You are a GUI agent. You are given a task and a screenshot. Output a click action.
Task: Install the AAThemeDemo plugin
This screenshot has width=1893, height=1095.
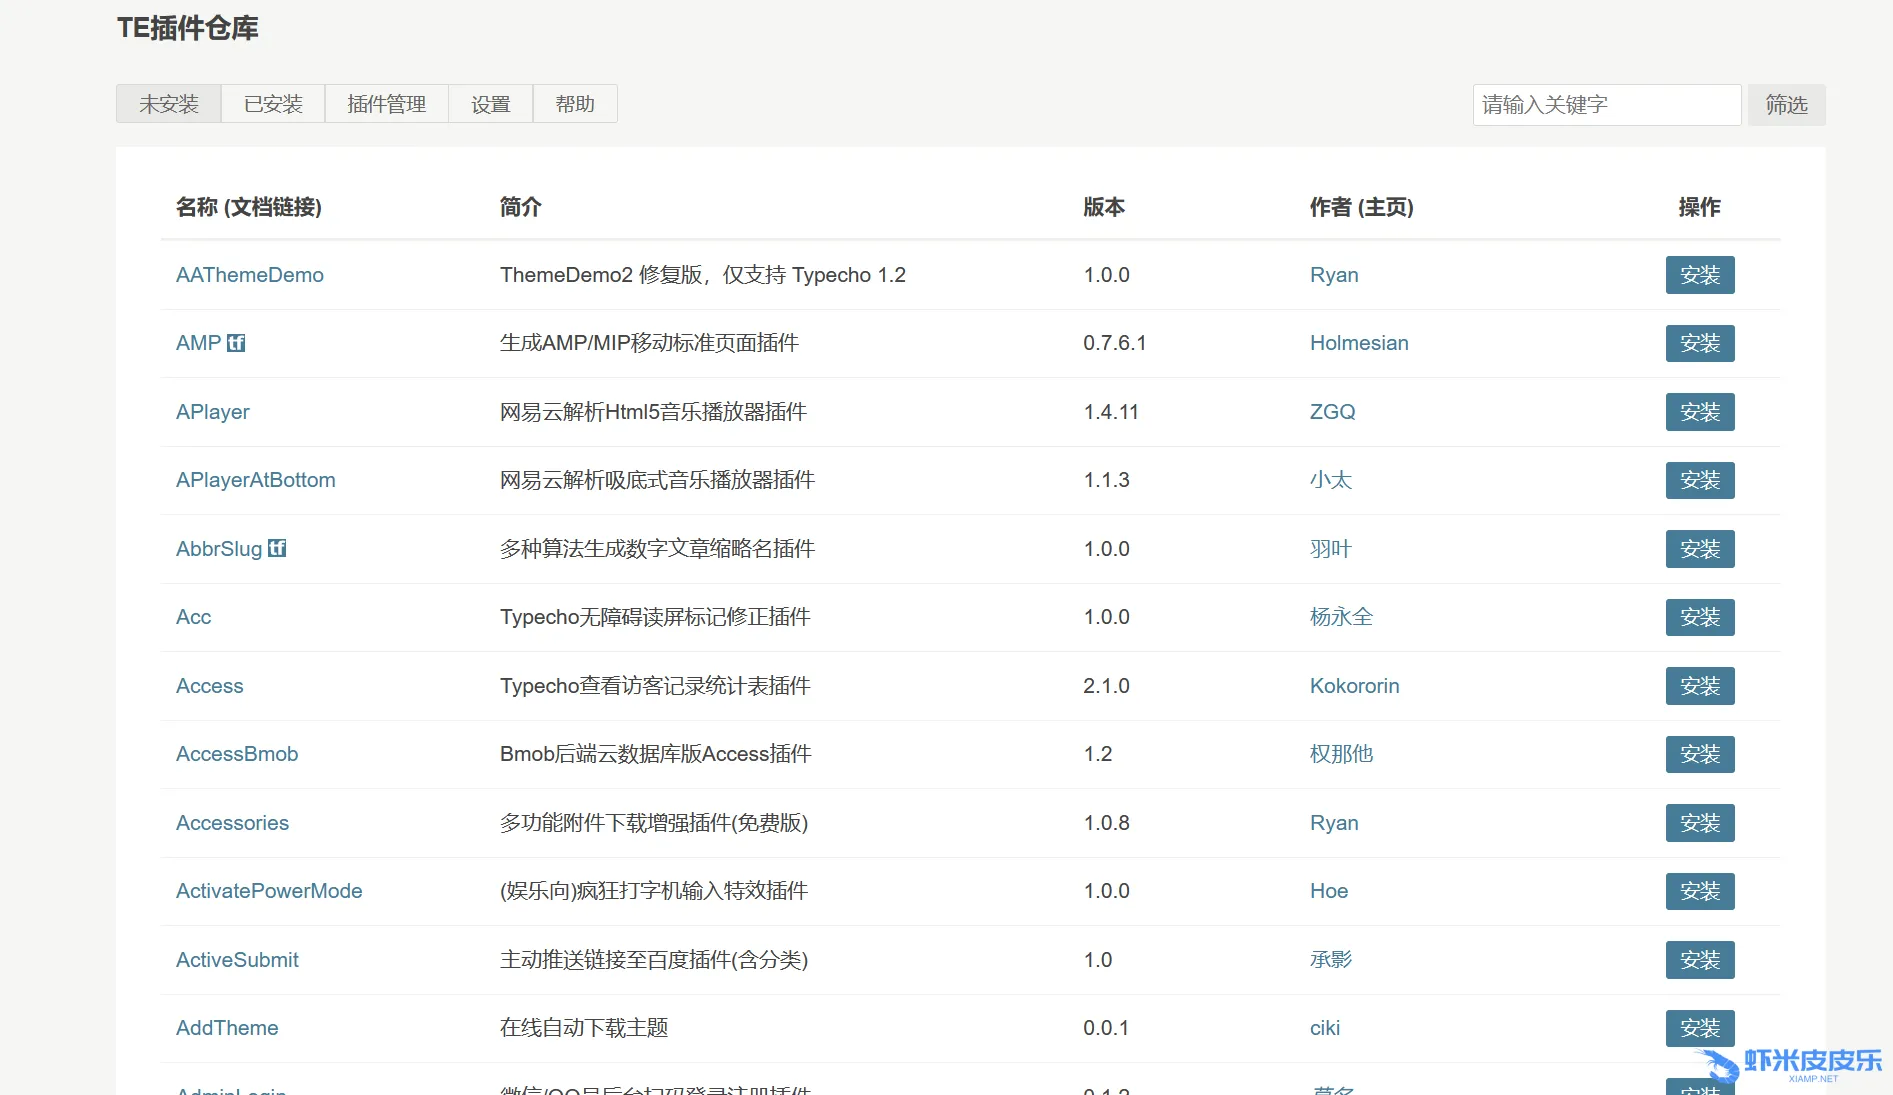(x=1699, y=275)
